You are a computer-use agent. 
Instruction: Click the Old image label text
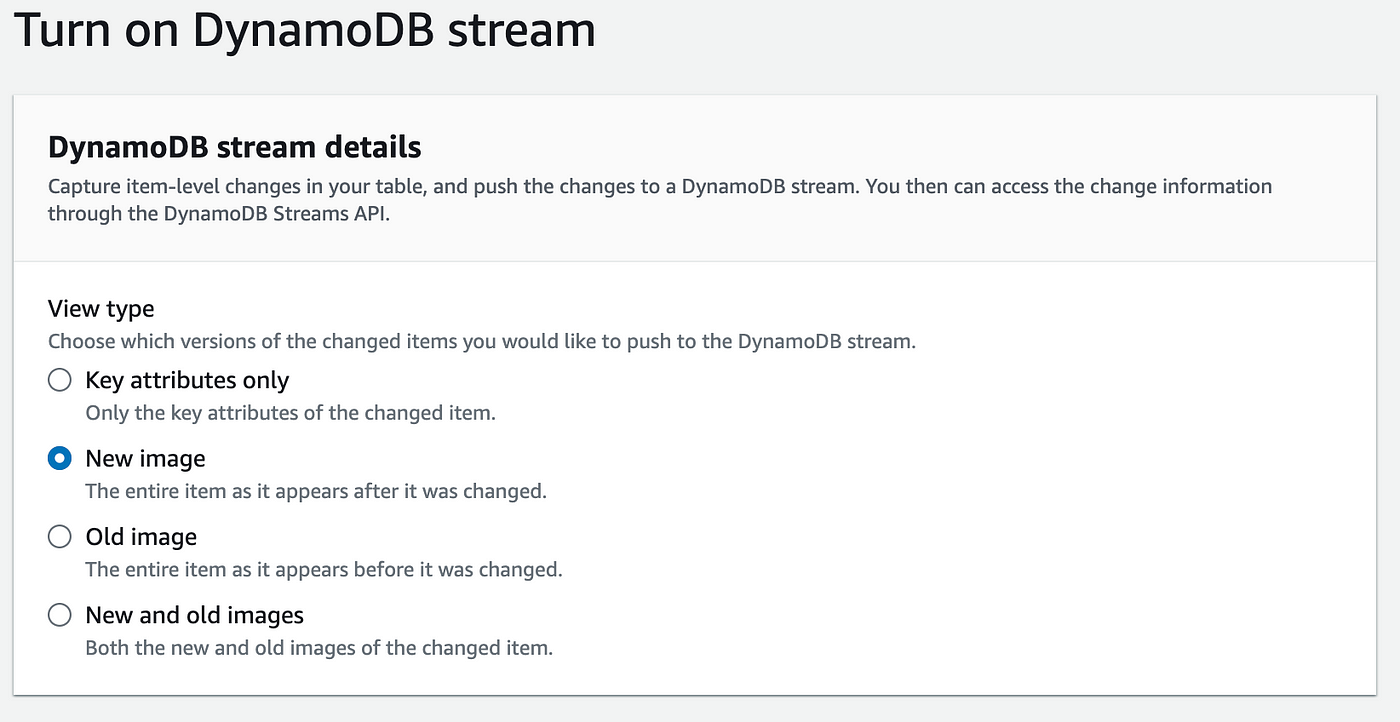click(140, 536)
